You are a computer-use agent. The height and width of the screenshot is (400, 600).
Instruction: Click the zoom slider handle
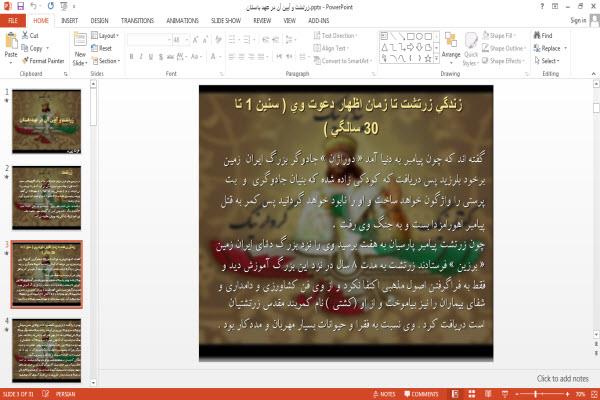(x=536, y=394)
